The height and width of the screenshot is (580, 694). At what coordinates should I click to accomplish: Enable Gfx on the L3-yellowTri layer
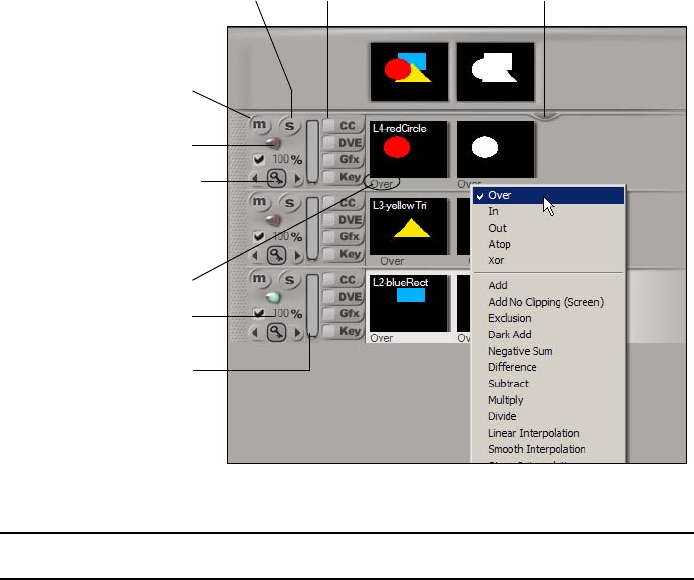[328, 236]
